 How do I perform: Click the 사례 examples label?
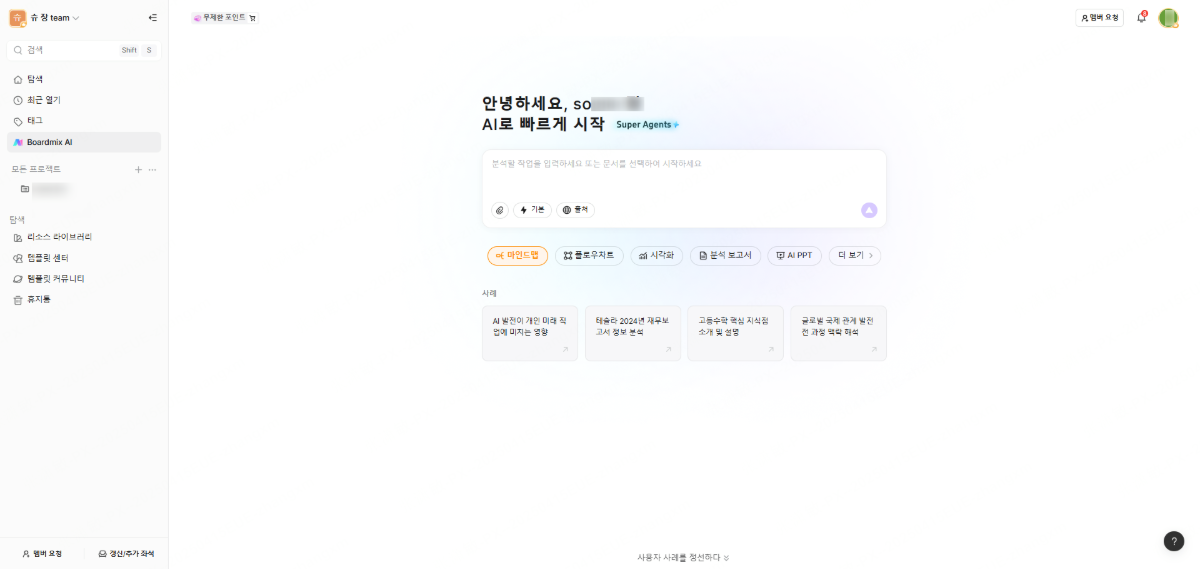point(489,293)
